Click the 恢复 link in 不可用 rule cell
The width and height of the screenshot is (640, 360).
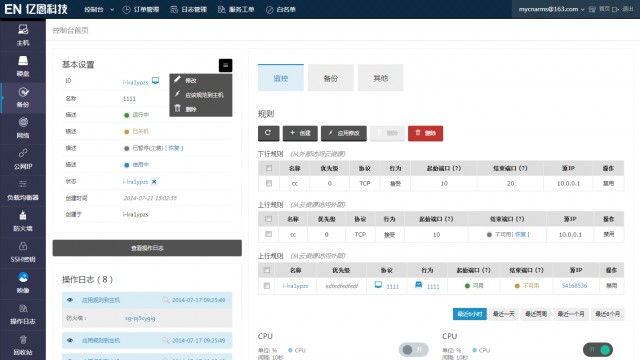[520, 234]
